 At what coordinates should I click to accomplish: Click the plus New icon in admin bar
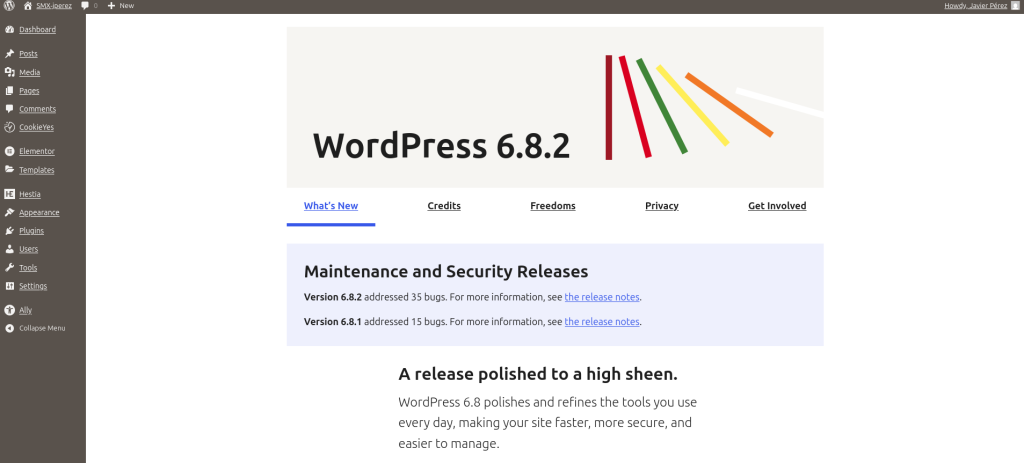pyautogui.click(x=112, y=6)
